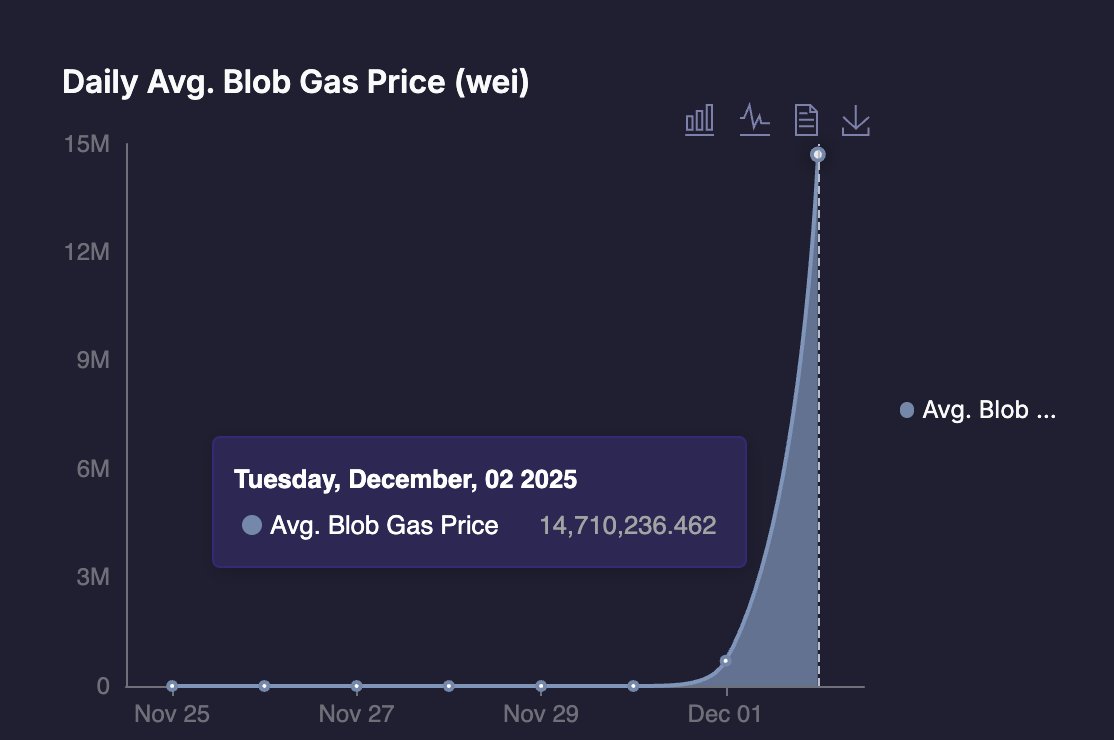Viewport: 1114px width, 740px height.
Task: Select the Nov 28 data point
Action: coord(449,686)
